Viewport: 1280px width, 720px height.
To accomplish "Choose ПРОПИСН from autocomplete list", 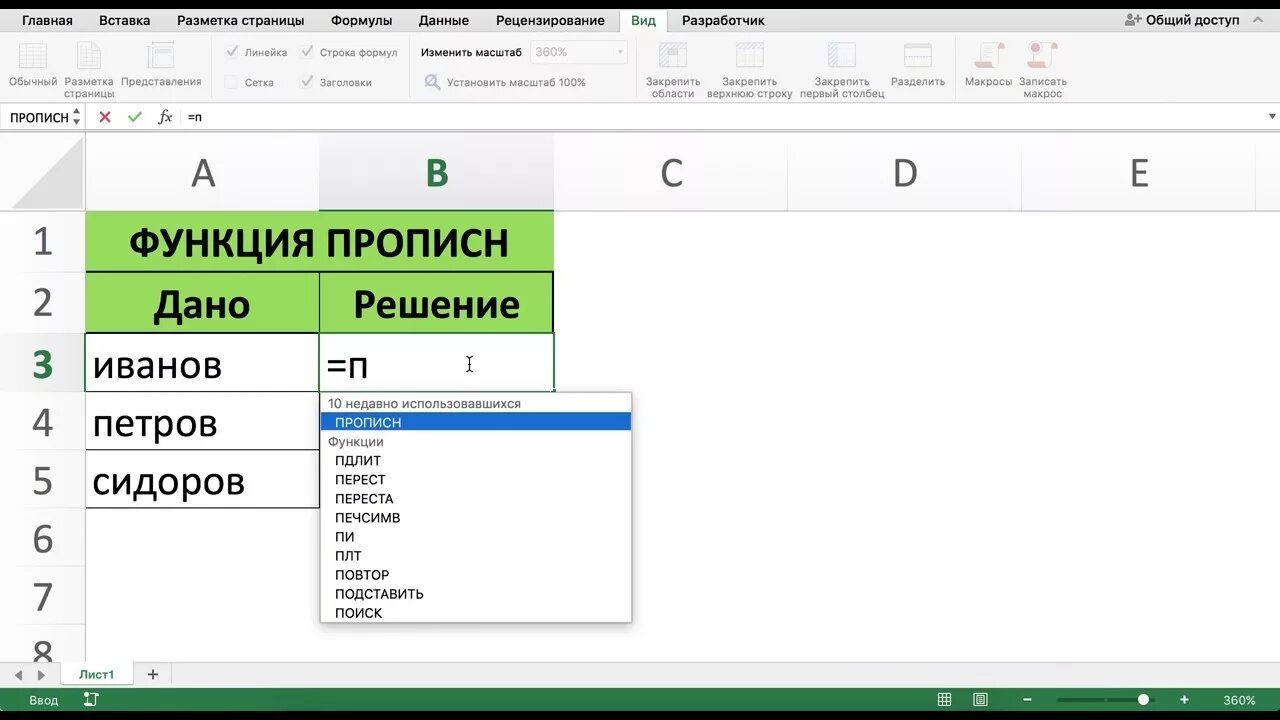I will 476,422.
